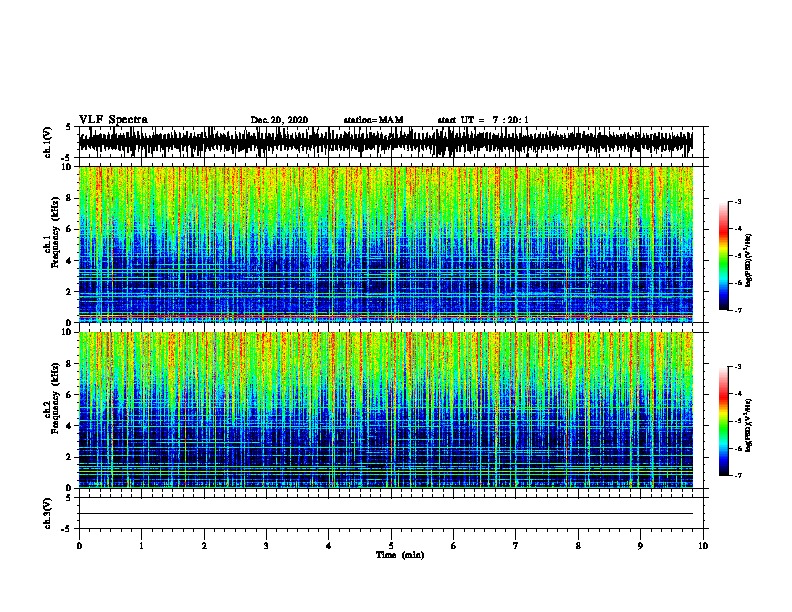Click the "ch.3(V)" axis label

click(47, 513)
